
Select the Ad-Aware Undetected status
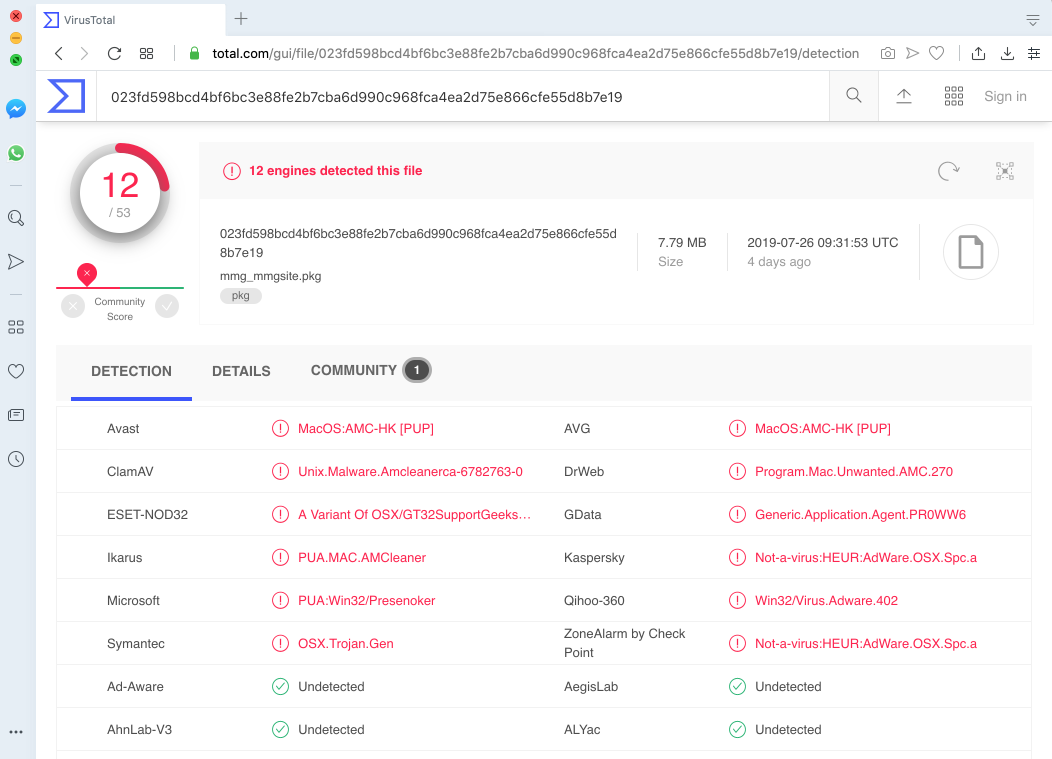[x=331, y=686]
